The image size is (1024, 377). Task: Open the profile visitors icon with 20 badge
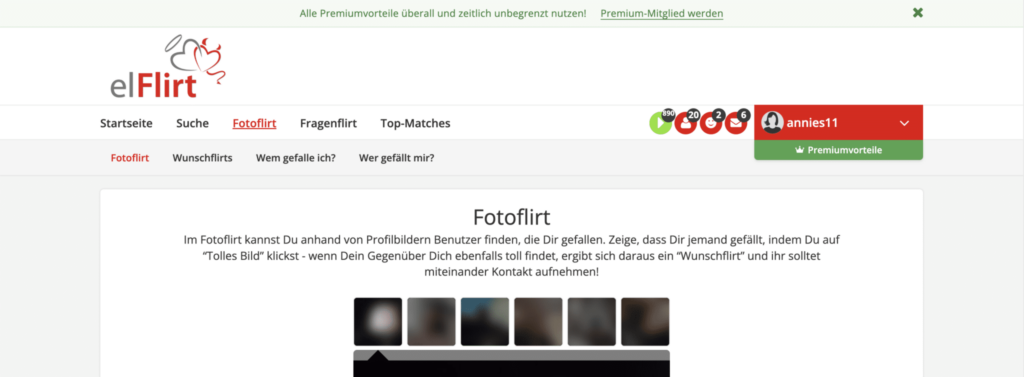[685, 123]
